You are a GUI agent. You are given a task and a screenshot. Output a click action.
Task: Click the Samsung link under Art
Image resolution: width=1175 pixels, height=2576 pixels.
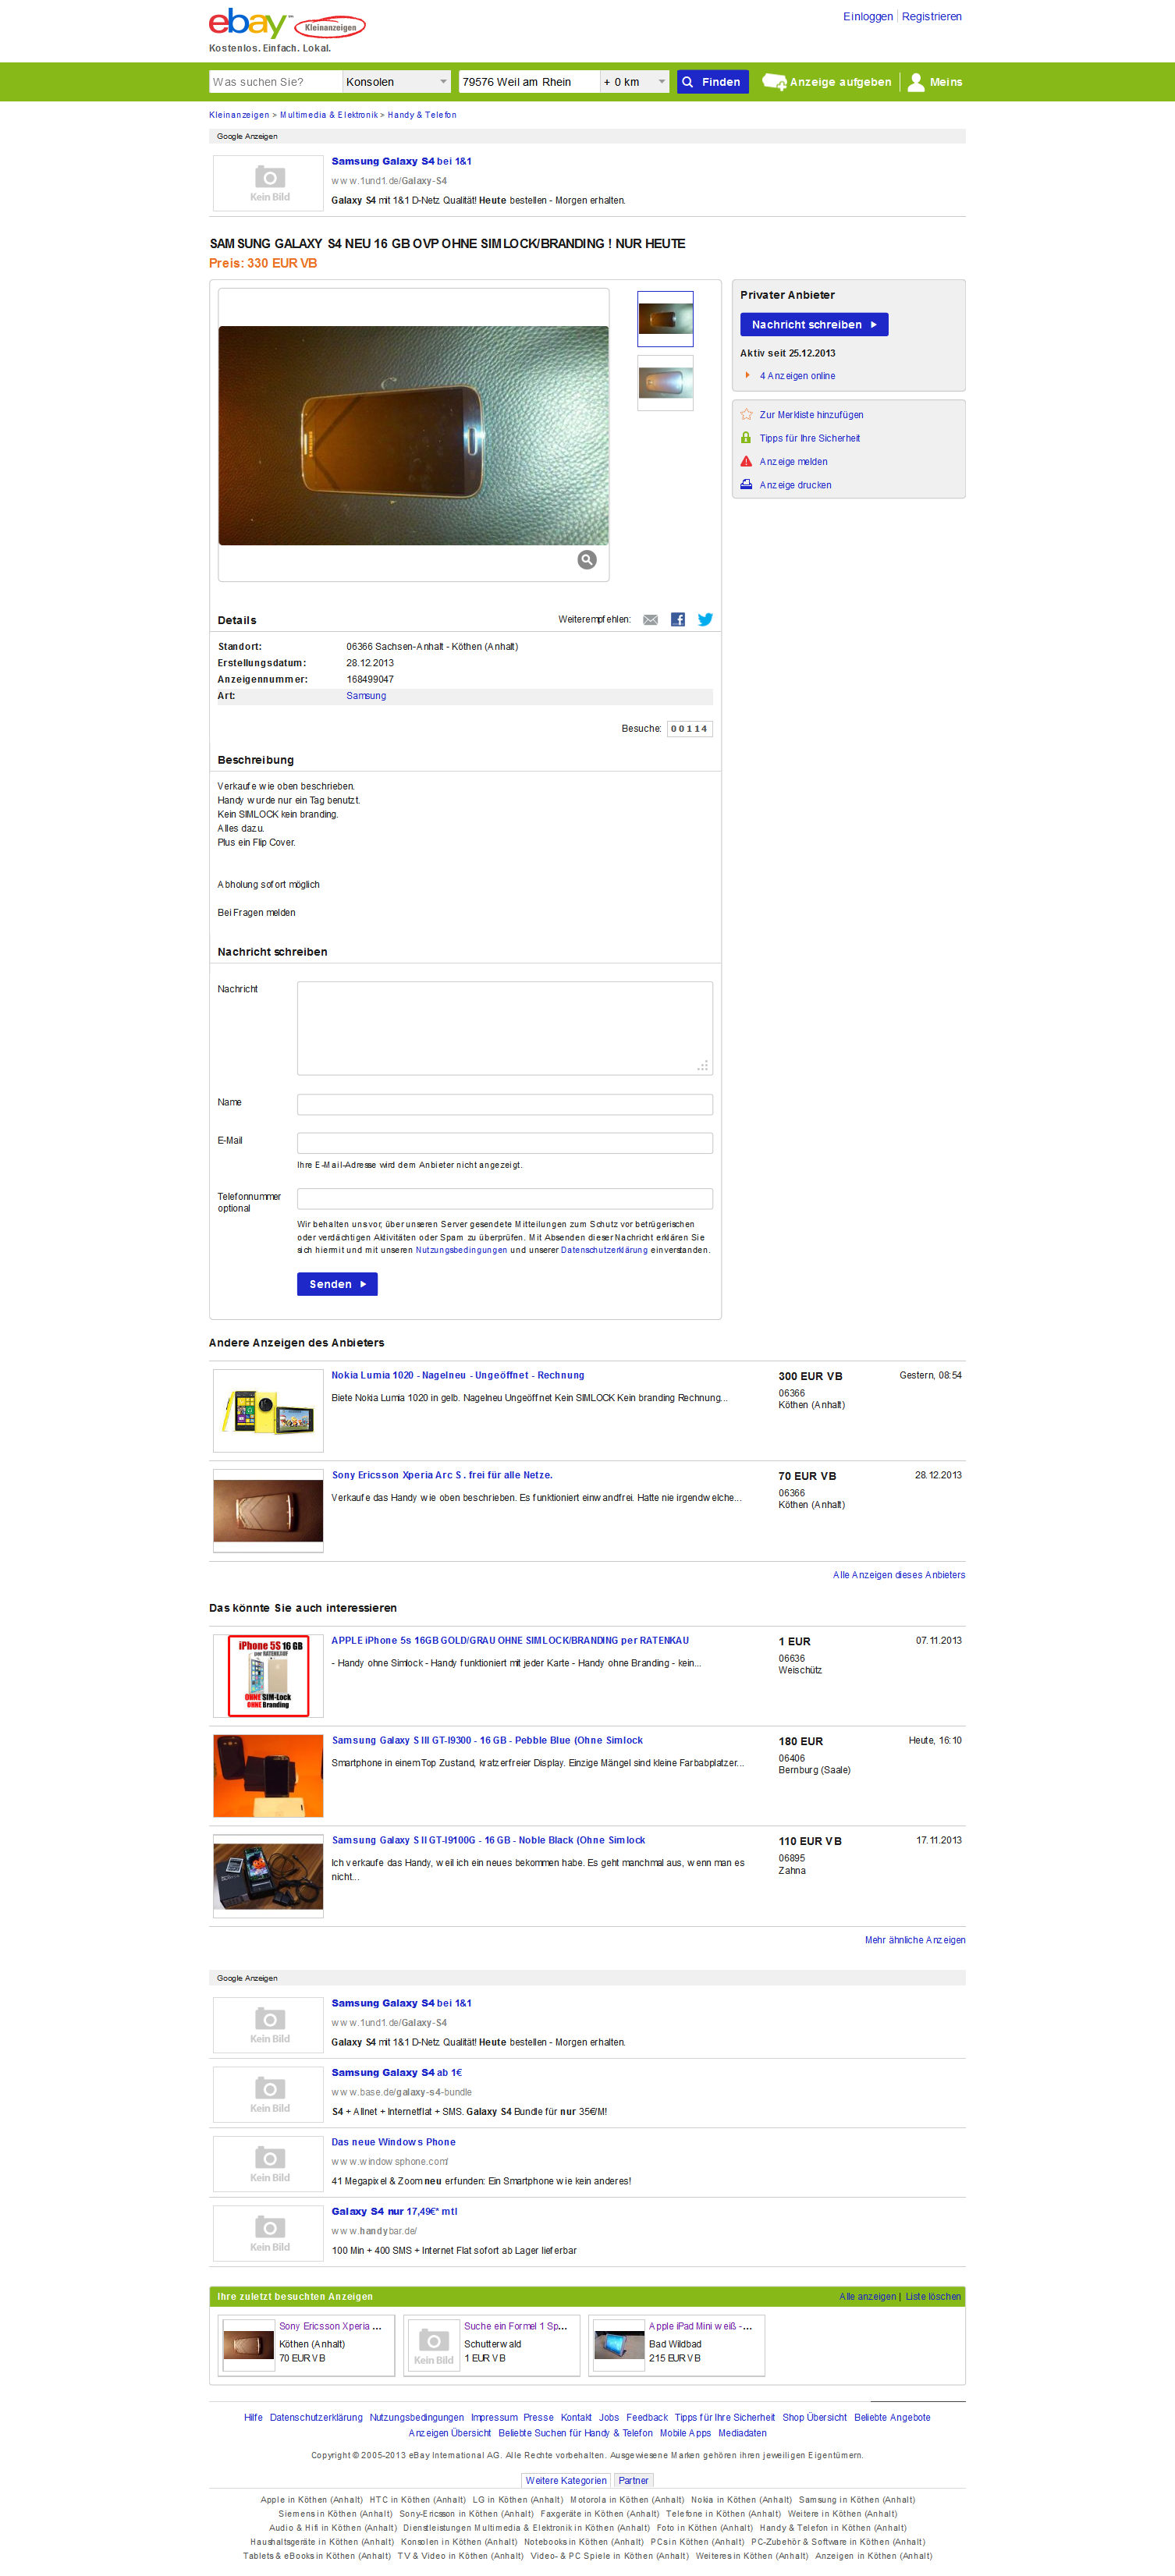[x=366, y=696]
